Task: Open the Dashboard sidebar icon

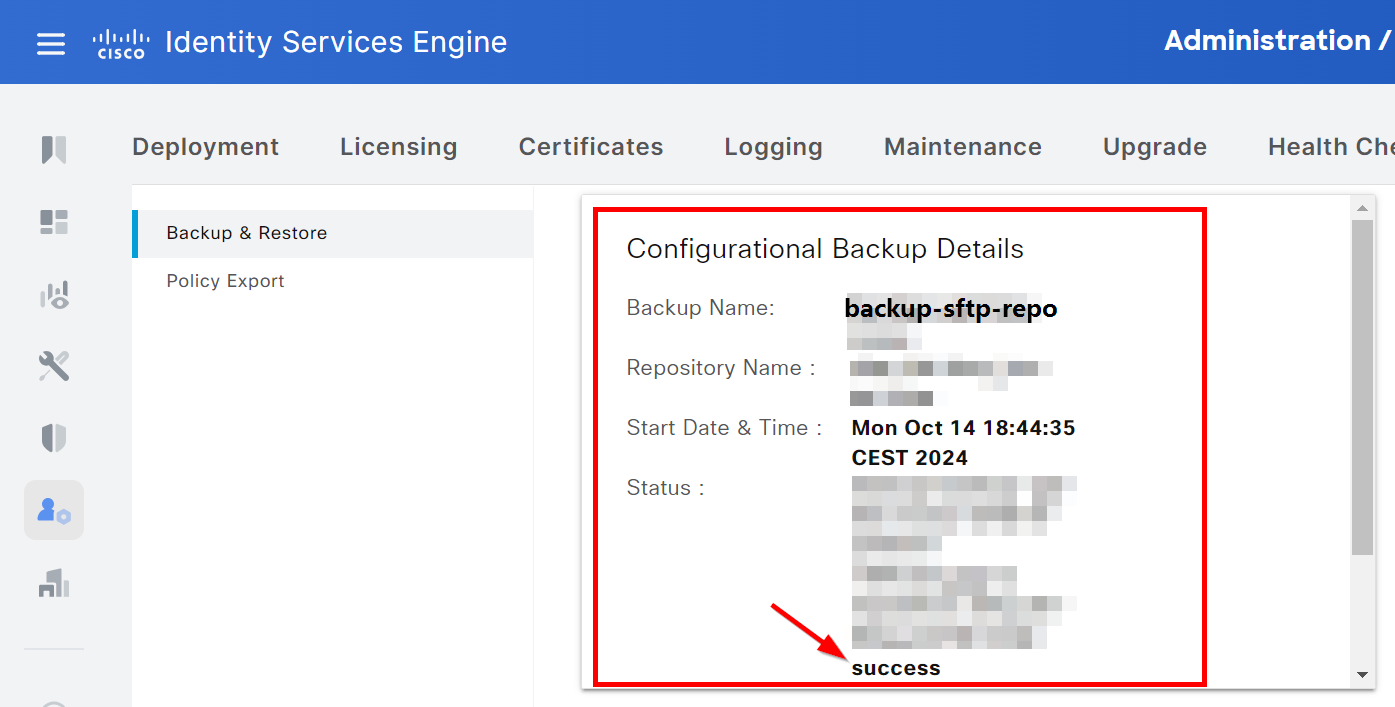Action: [x=54, y=222]
